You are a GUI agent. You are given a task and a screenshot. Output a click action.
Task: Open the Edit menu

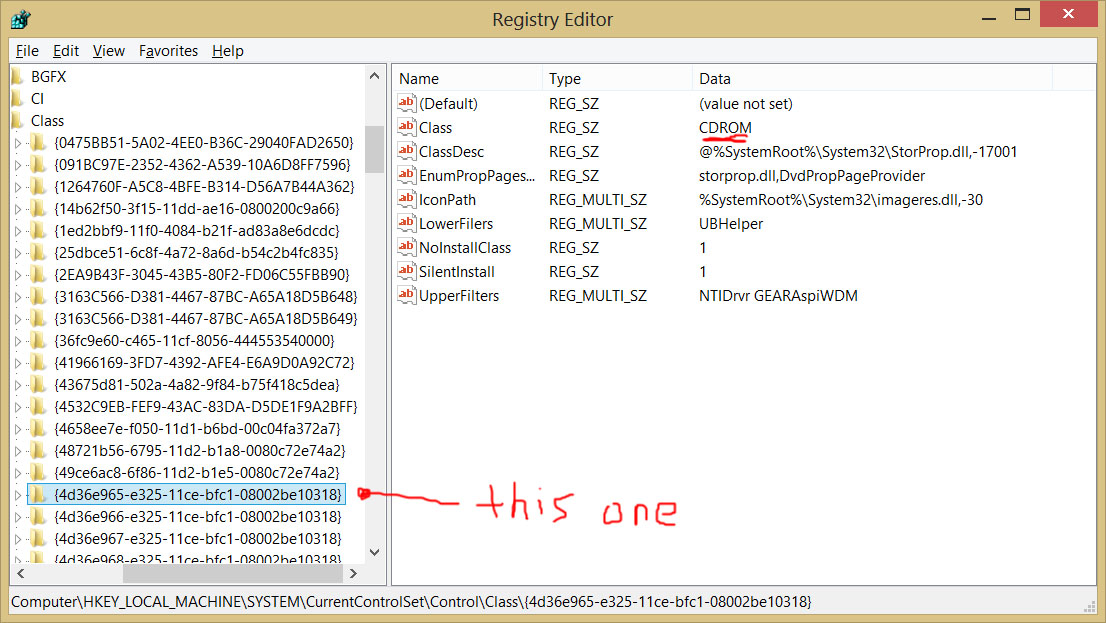click(66, 51)
